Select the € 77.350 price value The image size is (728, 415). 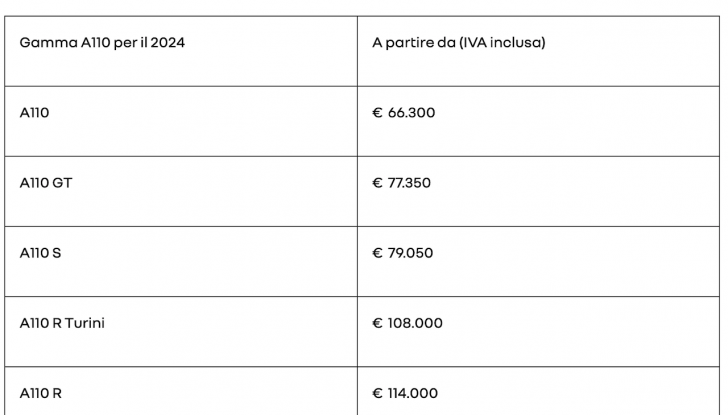click(x=402, y=183)
